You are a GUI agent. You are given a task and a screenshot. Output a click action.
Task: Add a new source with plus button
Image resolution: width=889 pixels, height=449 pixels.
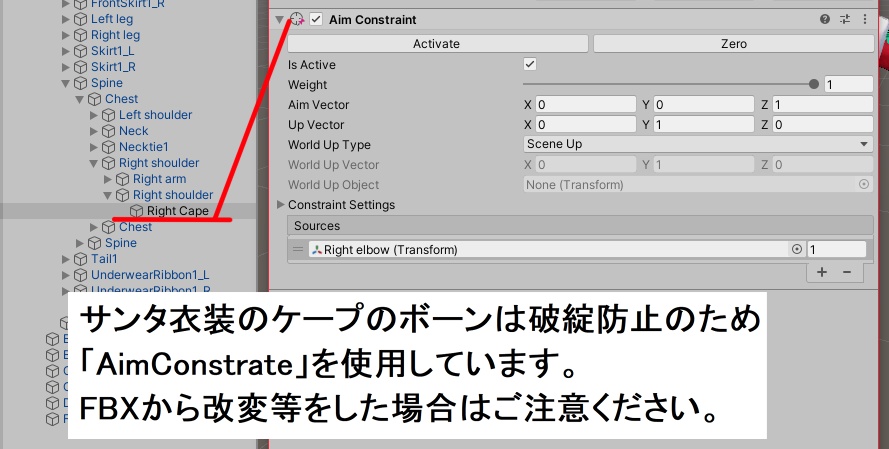click(x=822, y=272)
